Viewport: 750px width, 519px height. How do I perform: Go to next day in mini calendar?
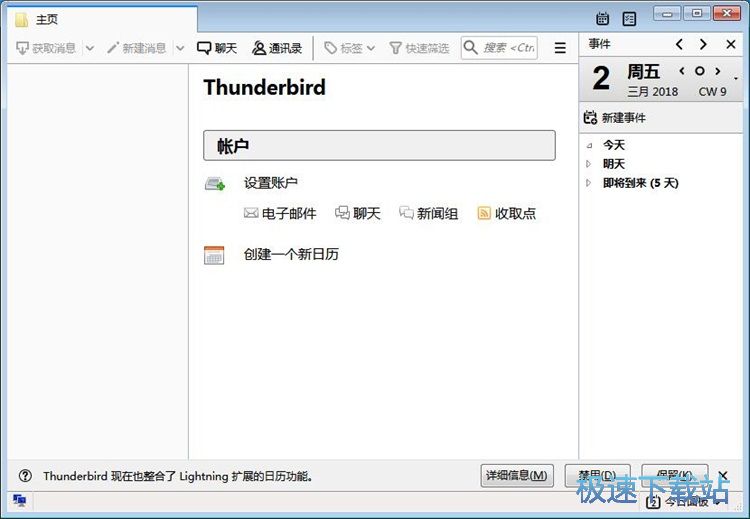(x=717, y=71)
